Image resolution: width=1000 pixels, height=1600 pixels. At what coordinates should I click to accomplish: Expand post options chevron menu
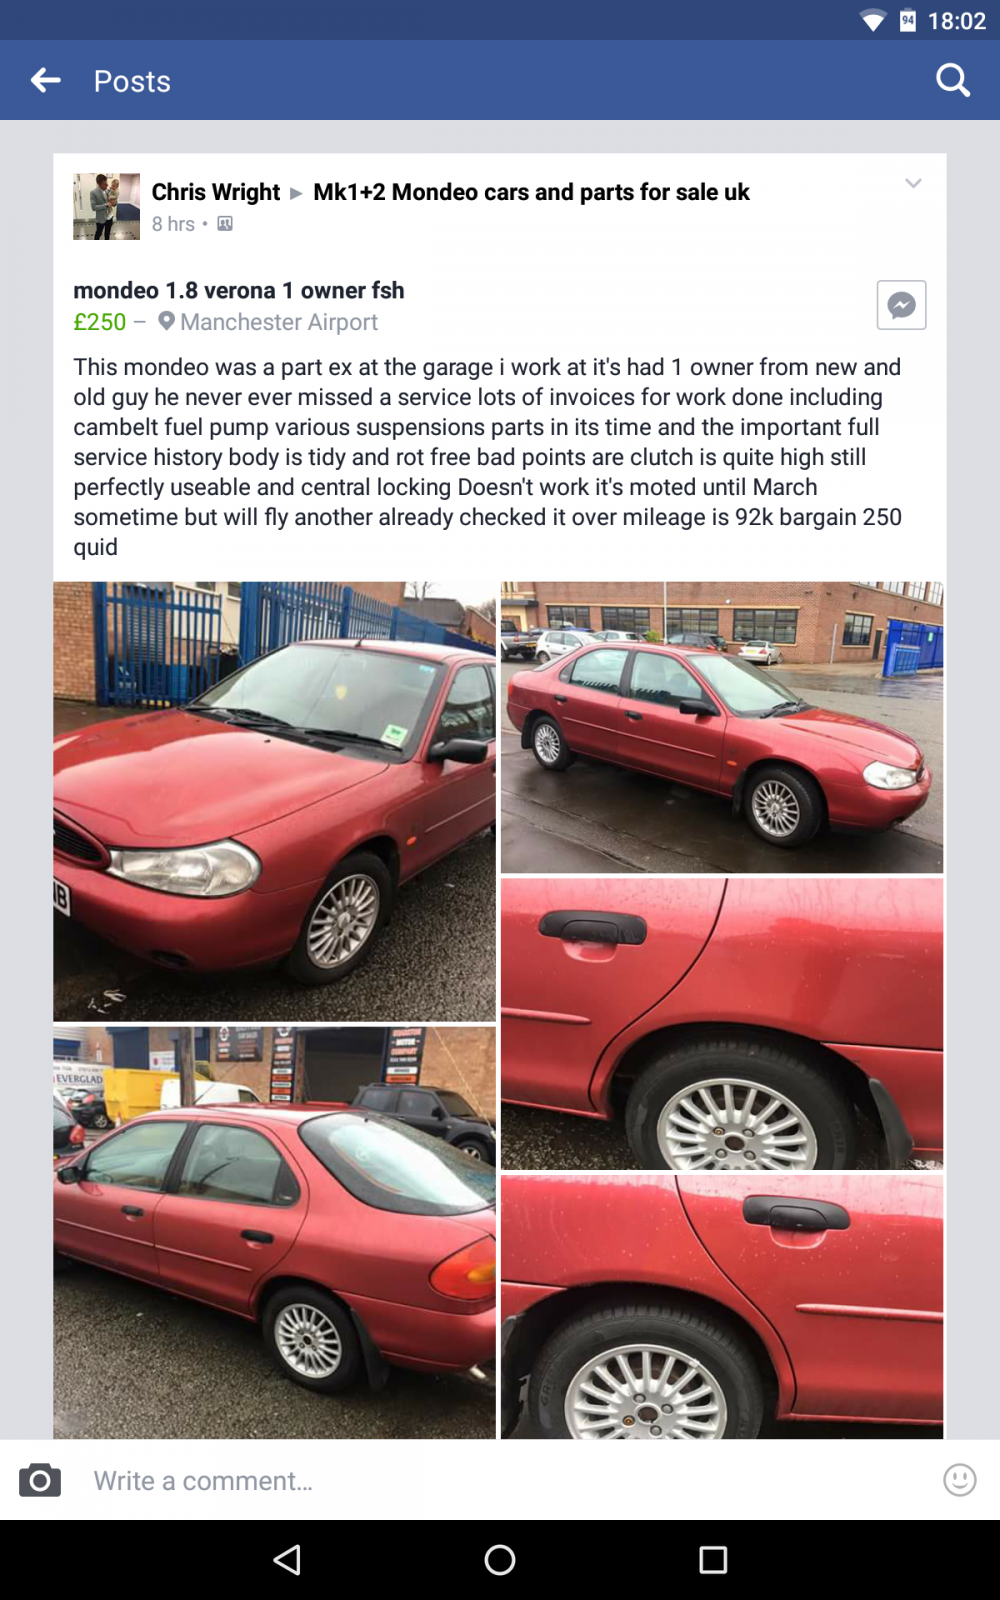point(913,183)
